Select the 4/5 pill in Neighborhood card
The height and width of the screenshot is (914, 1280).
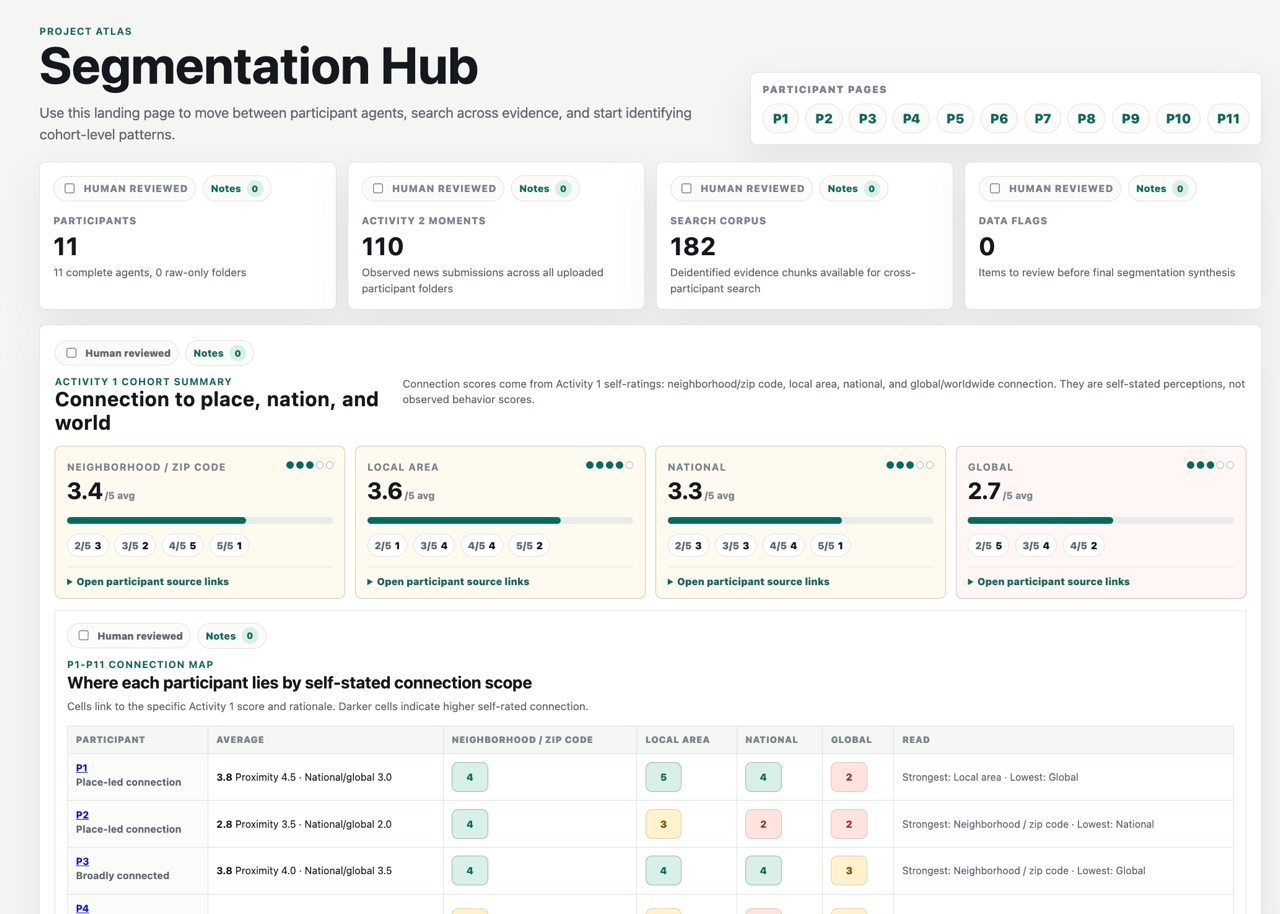click(x=183, y=546)
